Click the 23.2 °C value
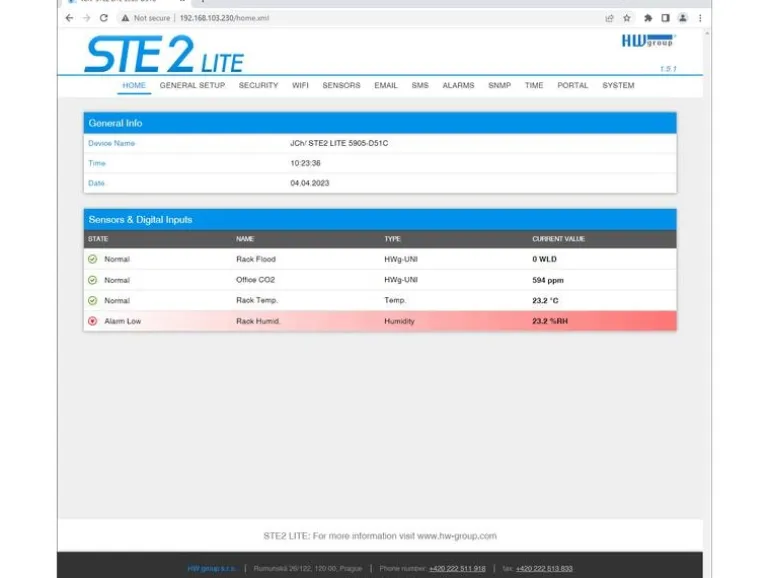 pos(545,301)
